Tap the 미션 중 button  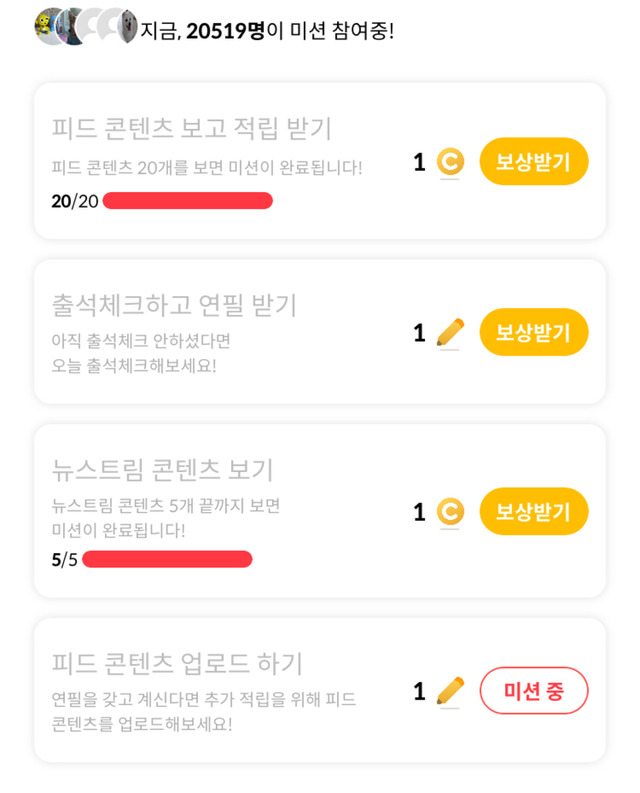[x=533, y=691]
